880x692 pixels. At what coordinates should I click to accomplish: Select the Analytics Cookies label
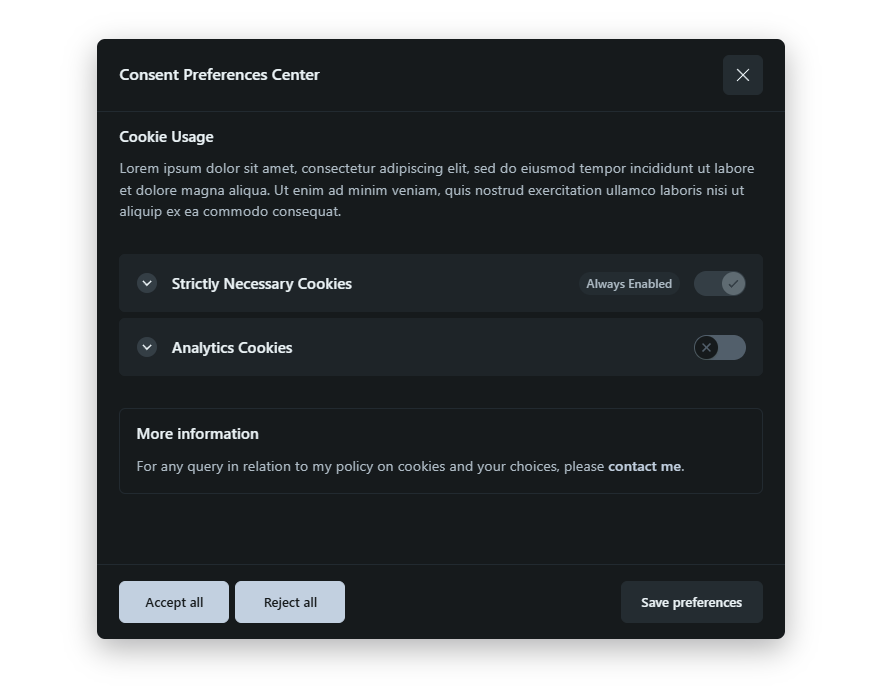pos(232,347)
